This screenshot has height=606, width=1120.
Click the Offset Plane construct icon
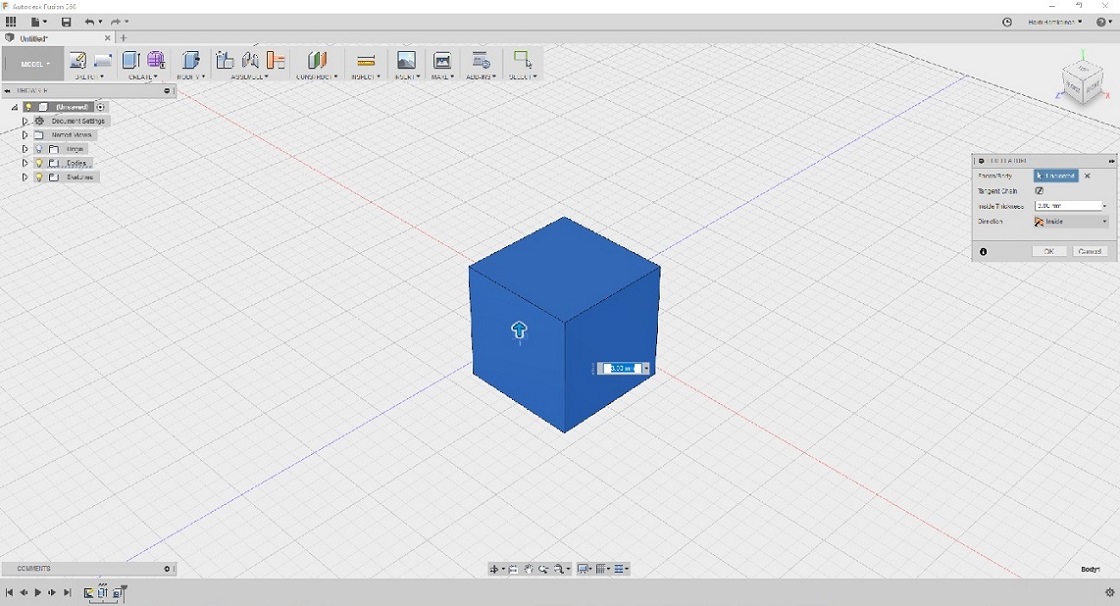[x=316, y=60]
